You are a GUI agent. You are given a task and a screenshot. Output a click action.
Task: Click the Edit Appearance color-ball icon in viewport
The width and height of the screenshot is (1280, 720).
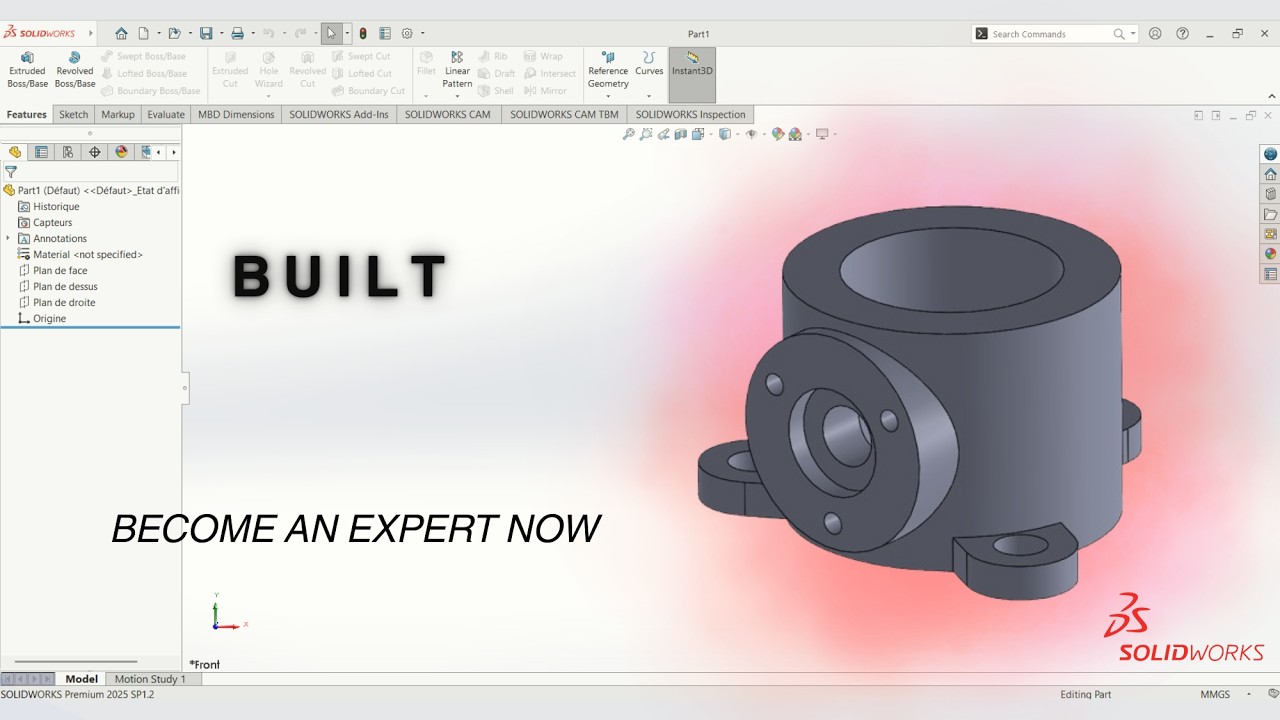tap(777, 134)
